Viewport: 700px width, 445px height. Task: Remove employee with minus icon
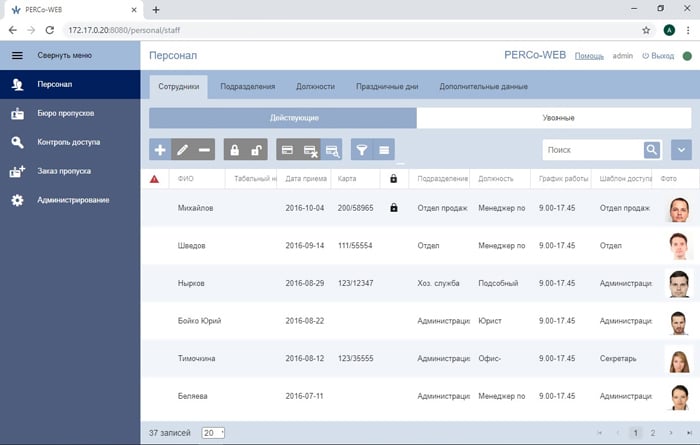[x=204, y=150]
